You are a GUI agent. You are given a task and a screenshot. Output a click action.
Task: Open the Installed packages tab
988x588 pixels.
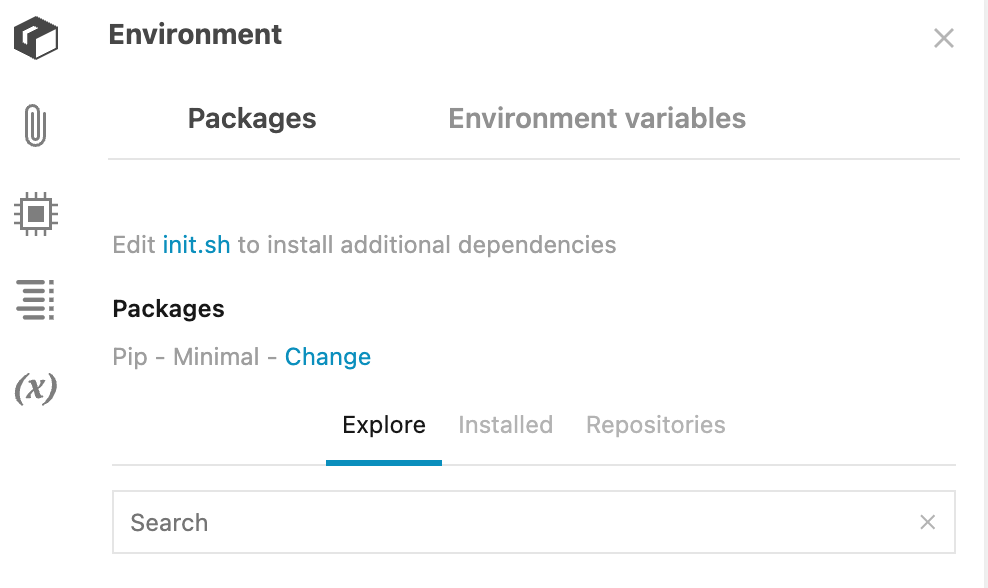(x=505, y=424)
